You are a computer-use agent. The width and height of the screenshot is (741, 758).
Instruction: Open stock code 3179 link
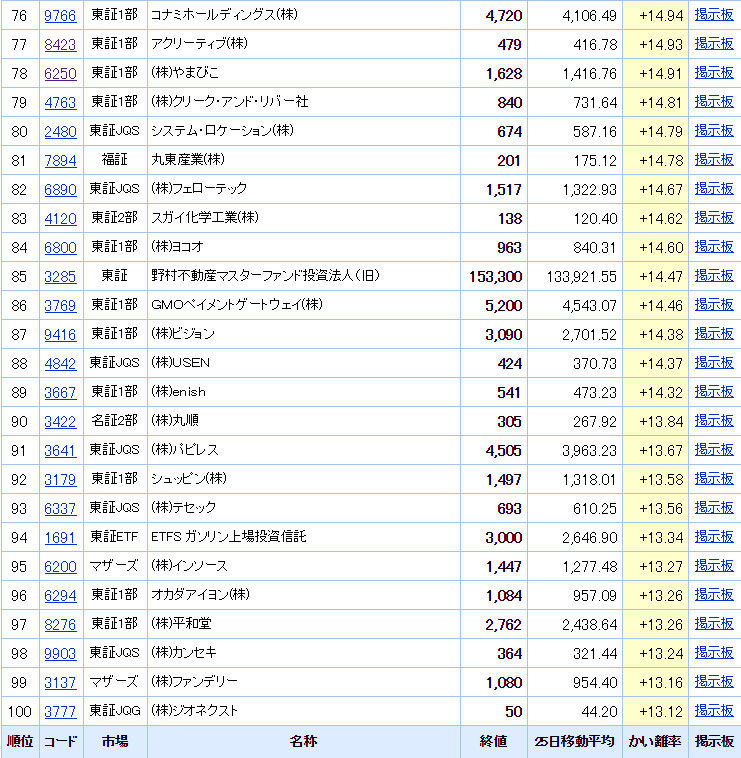[x=60, y=480]
